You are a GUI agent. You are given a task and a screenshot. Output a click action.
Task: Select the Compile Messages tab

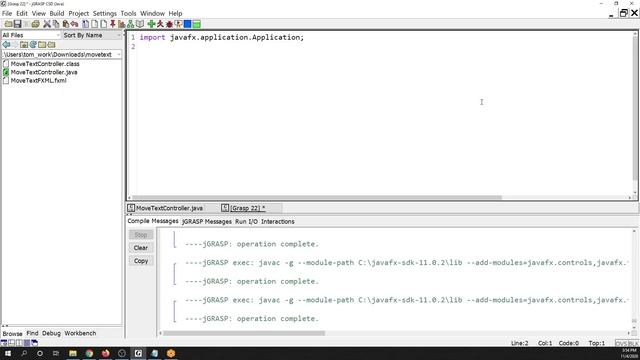pyautogui.click(x=153, y=221)
